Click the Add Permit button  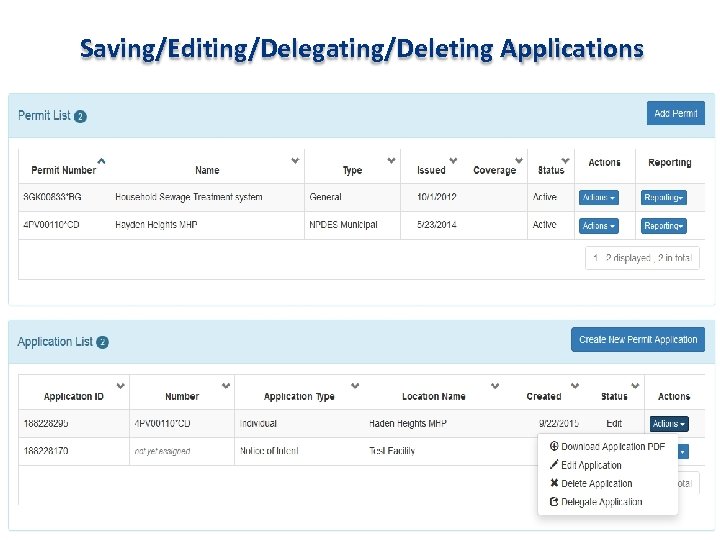tap(675, 113)
